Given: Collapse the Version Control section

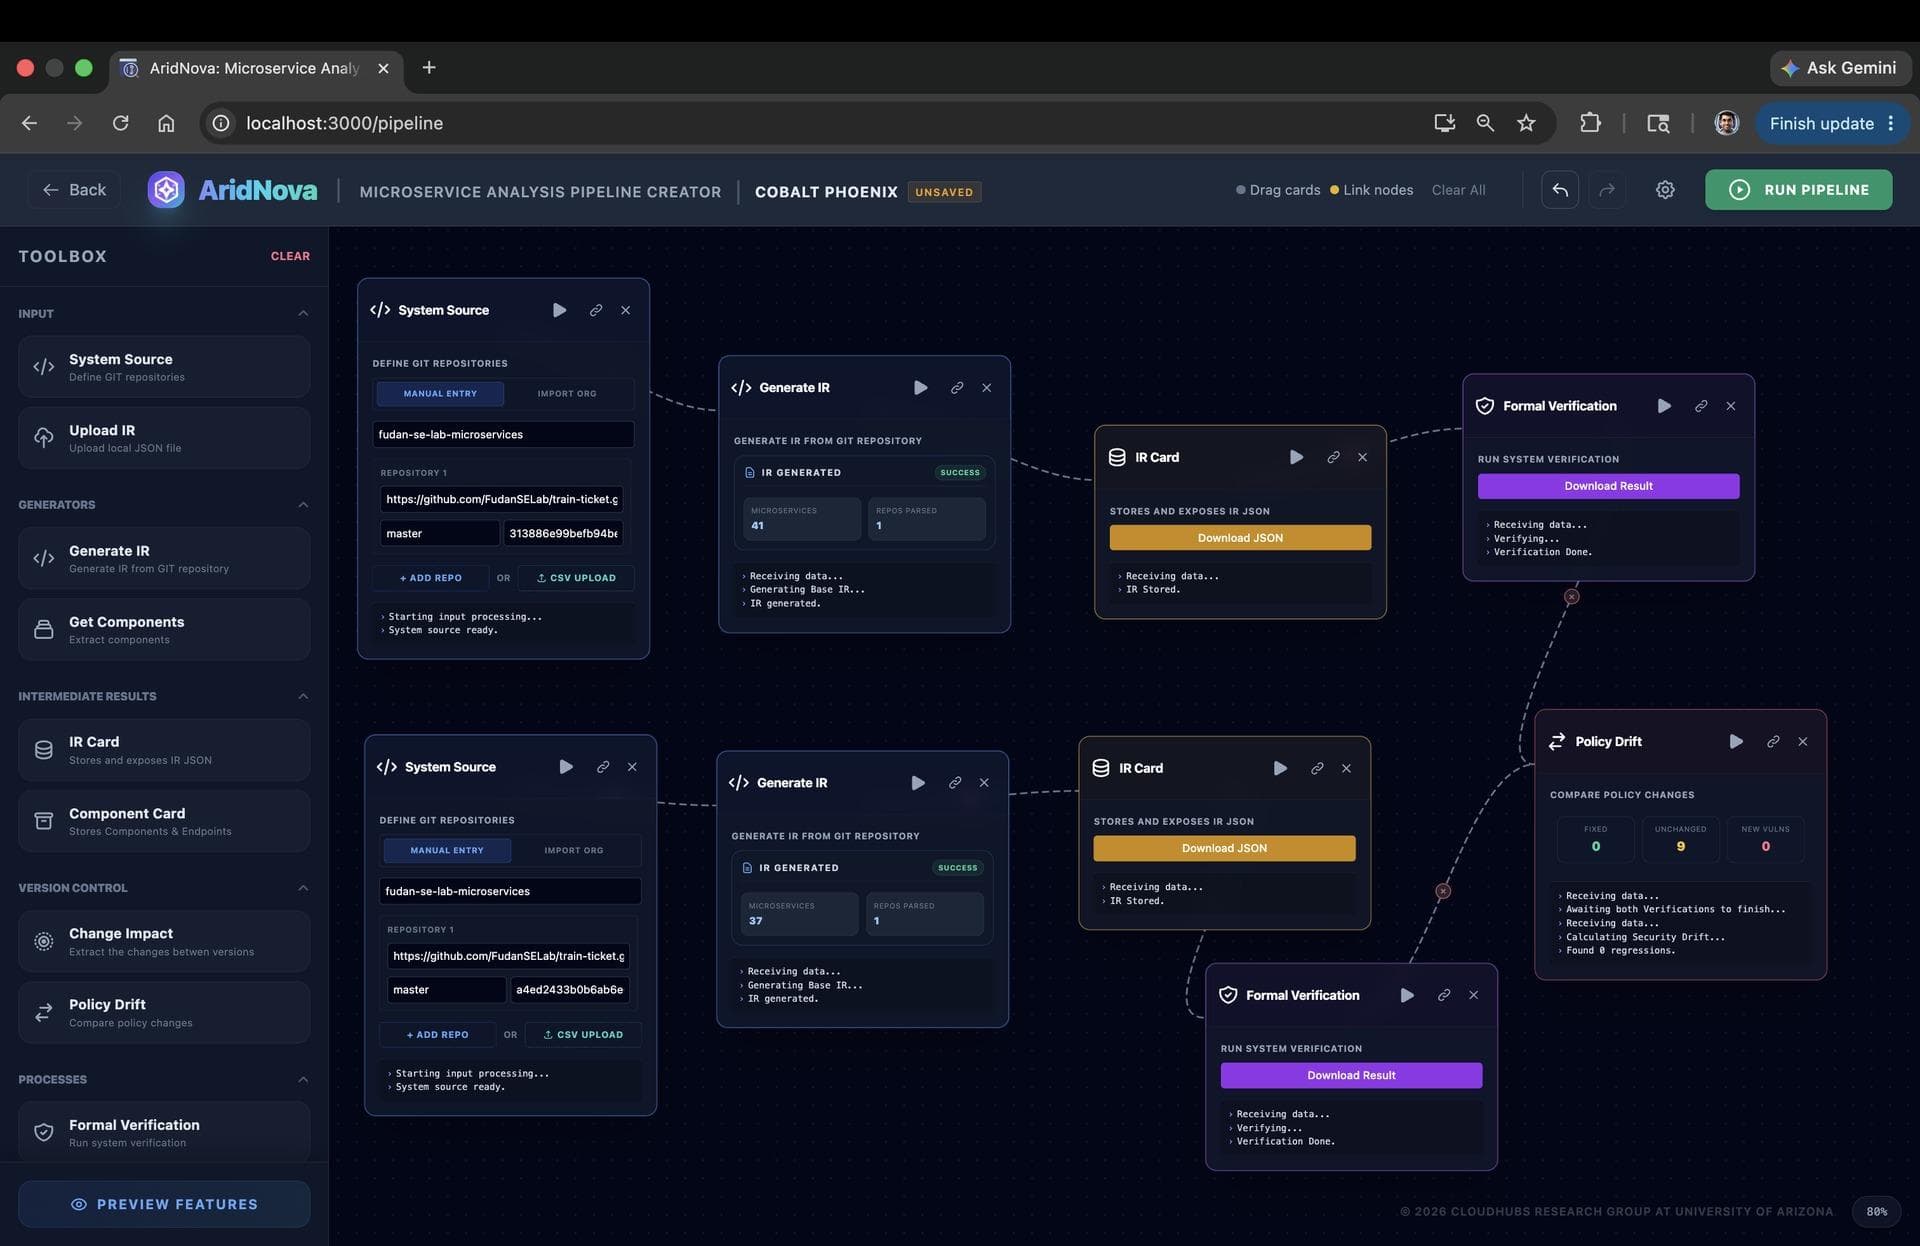Looking at the screenshot, I should click(303, 888).
